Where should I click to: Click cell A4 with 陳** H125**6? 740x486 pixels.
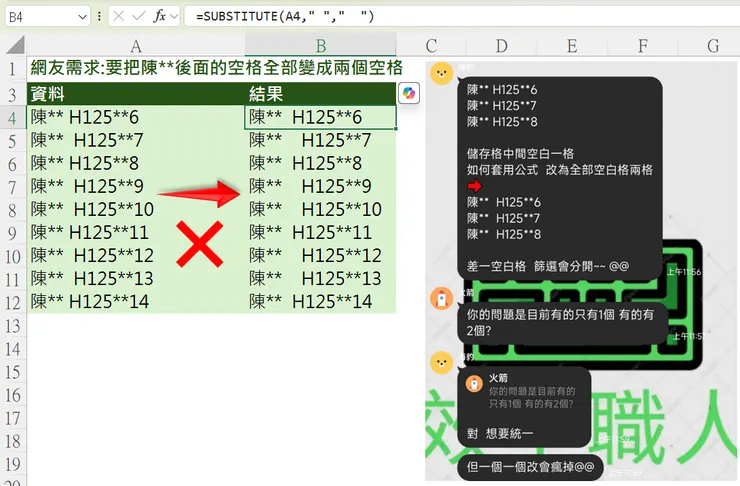pos(136,117)
